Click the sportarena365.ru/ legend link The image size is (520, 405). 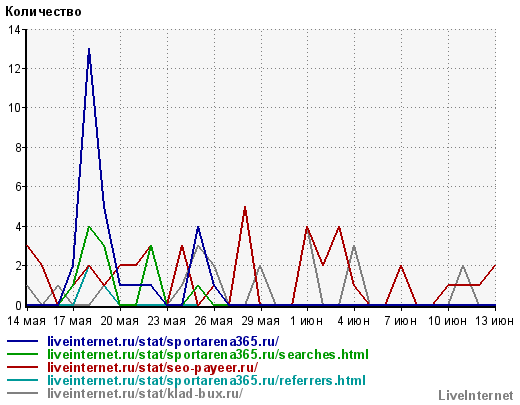click(x=163, y=342)
